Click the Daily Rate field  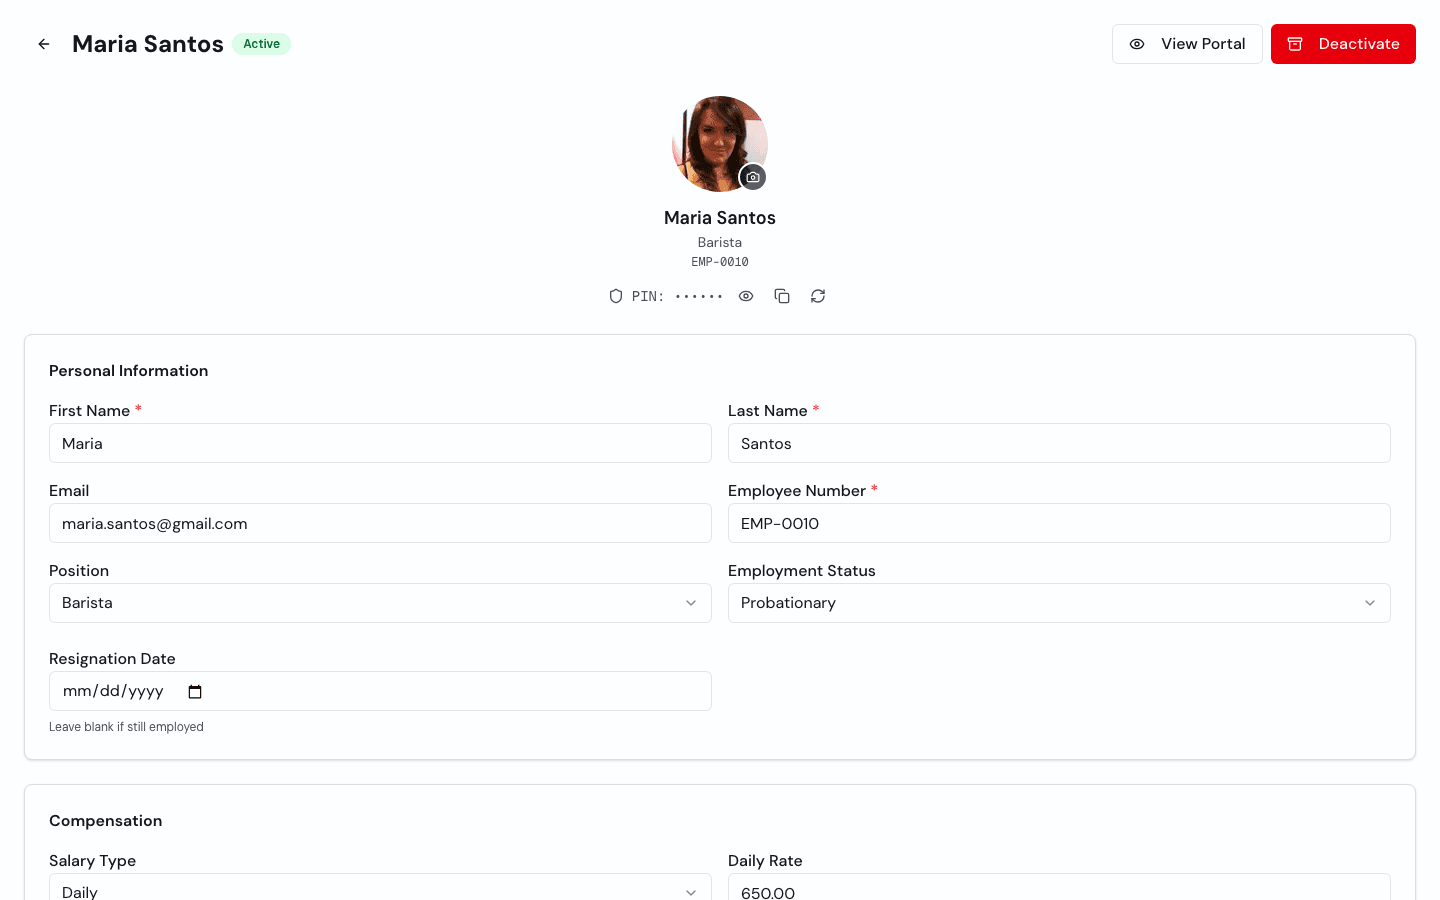[x=1059, y=887]
